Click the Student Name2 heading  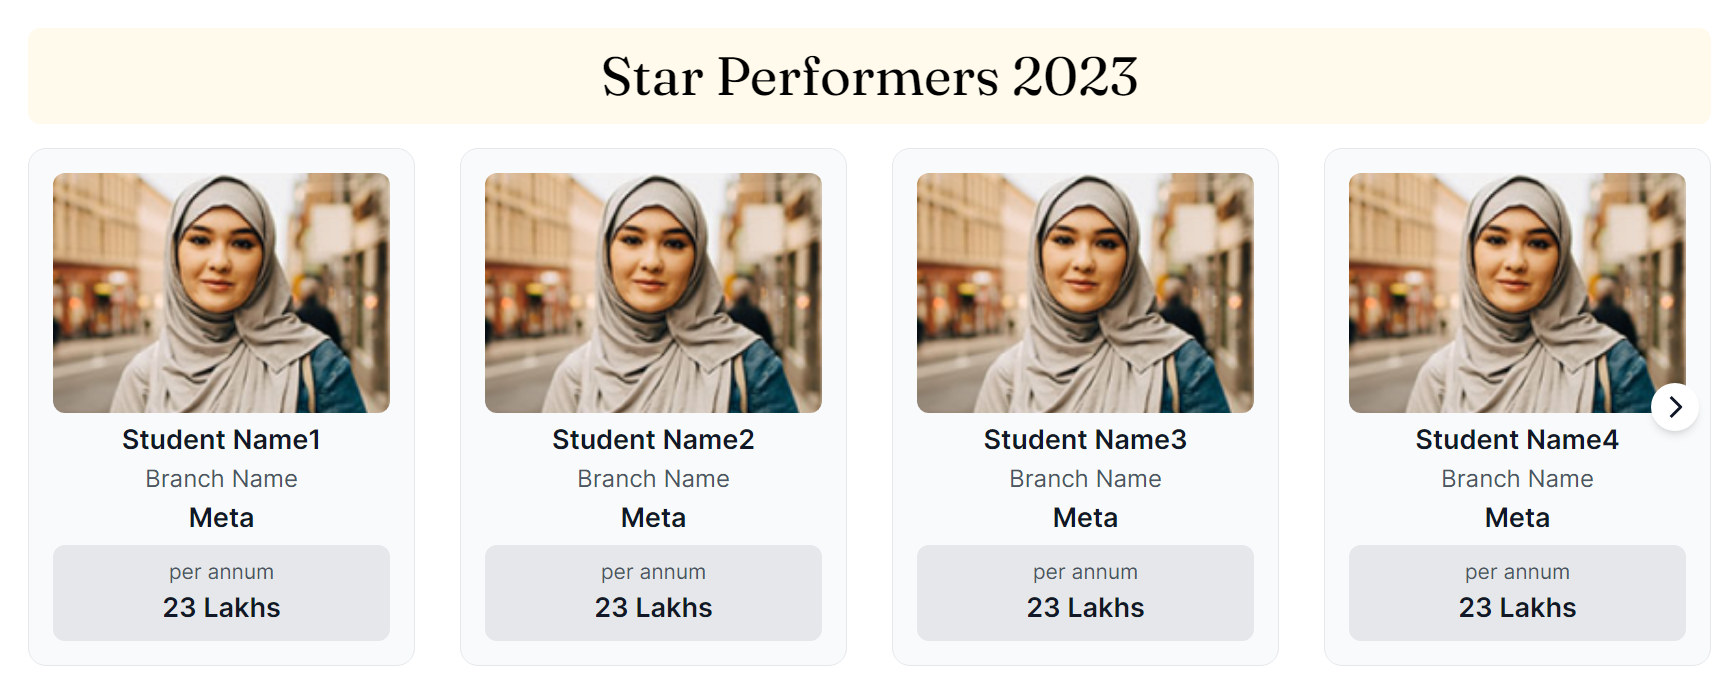tap(653, 440)
